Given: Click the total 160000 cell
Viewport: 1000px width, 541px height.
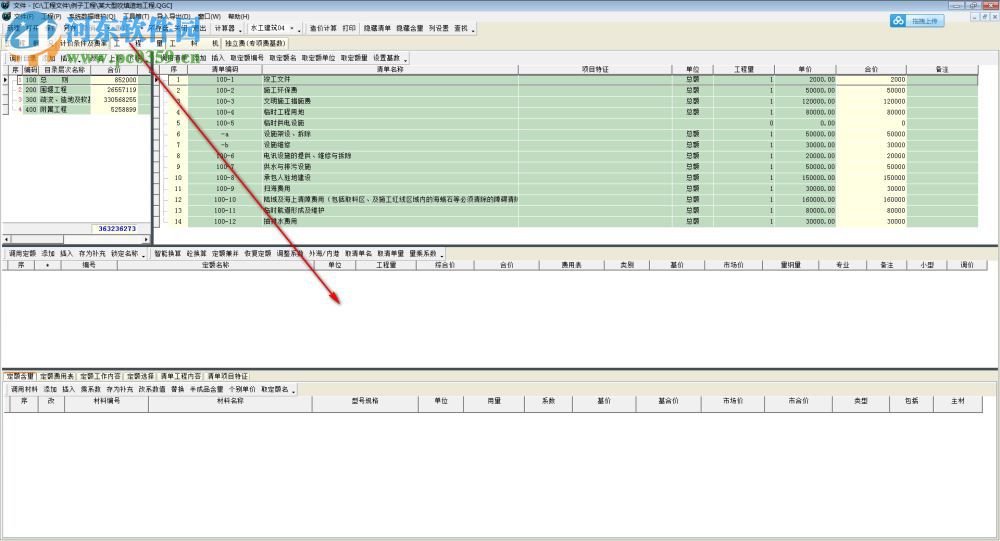Looking at the screenshot, I should click(x=871, y=200).
